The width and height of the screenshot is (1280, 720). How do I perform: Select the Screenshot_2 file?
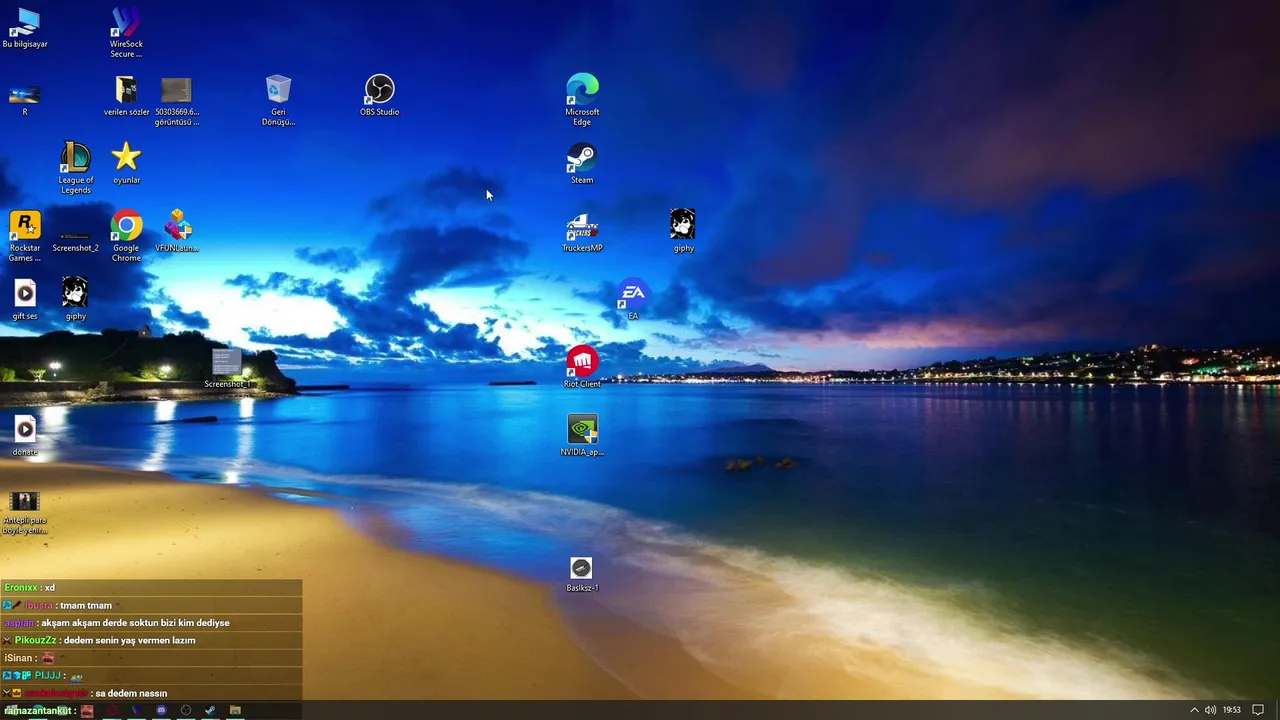(75, 240)
